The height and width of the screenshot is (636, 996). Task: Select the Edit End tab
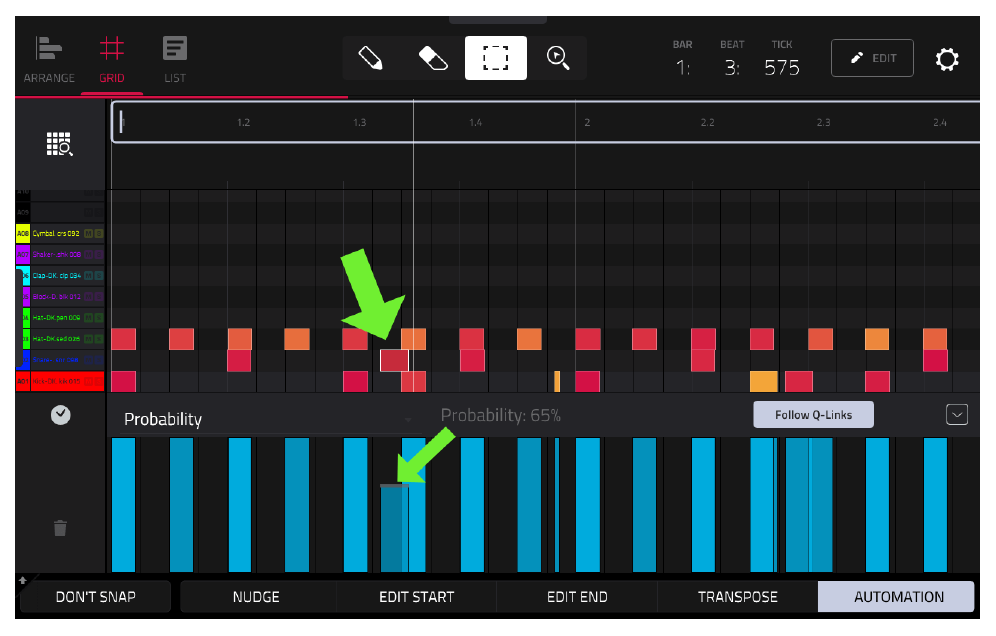tap(577, 597)
